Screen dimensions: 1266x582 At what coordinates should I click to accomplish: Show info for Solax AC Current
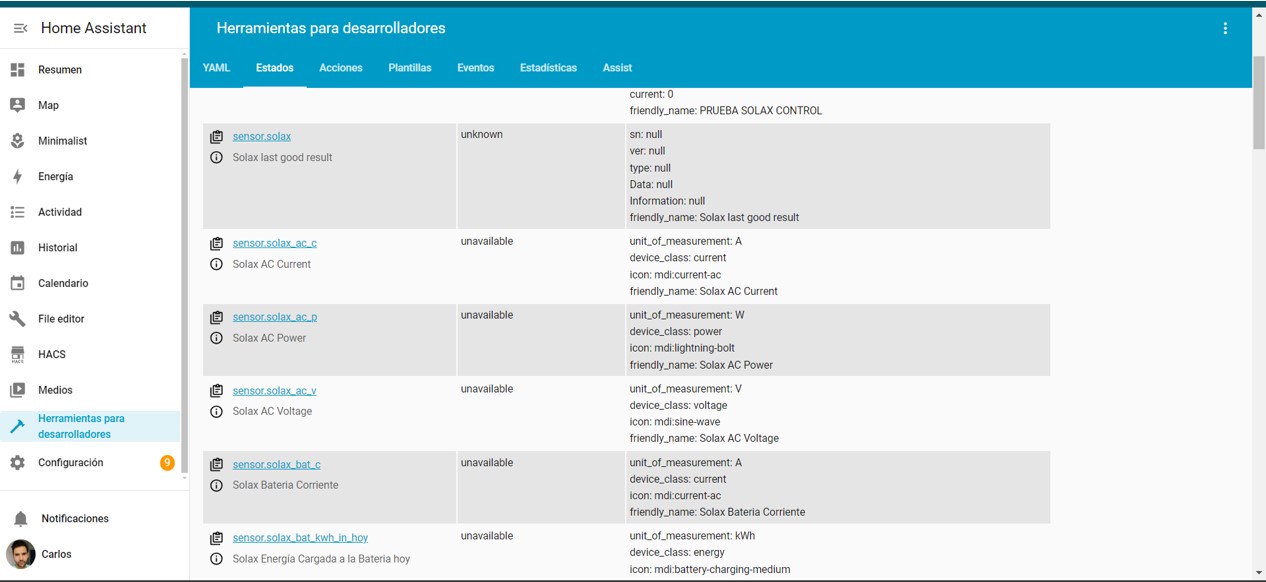click(x=216, y=265)
